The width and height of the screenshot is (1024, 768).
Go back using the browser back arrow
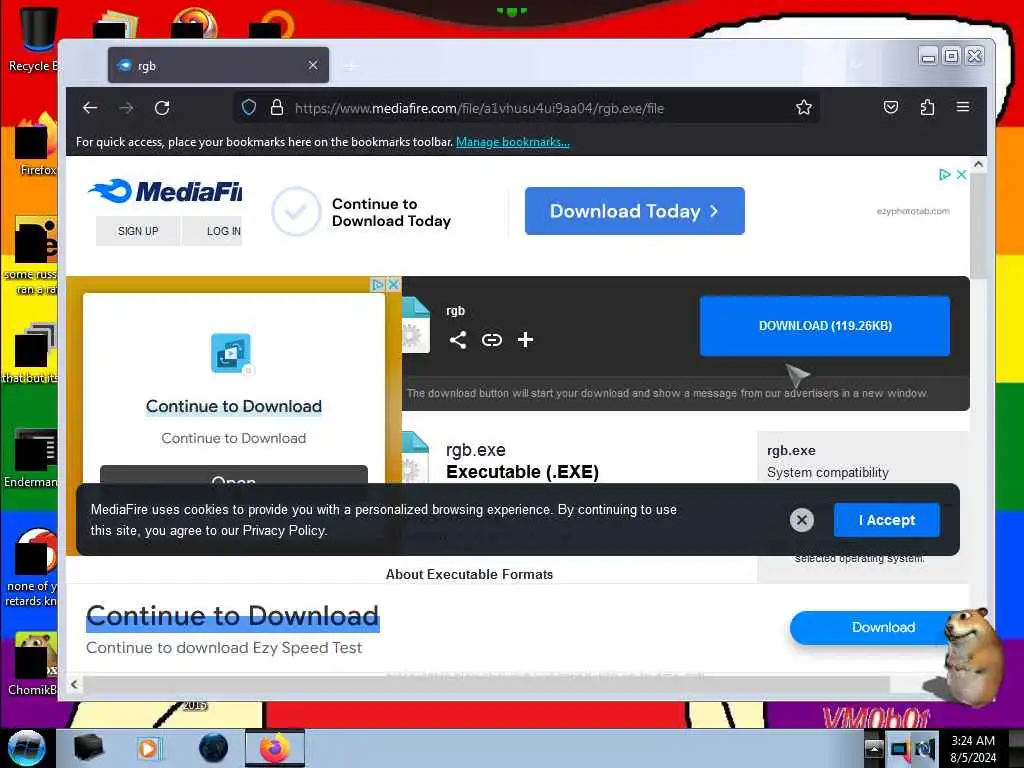90,108
